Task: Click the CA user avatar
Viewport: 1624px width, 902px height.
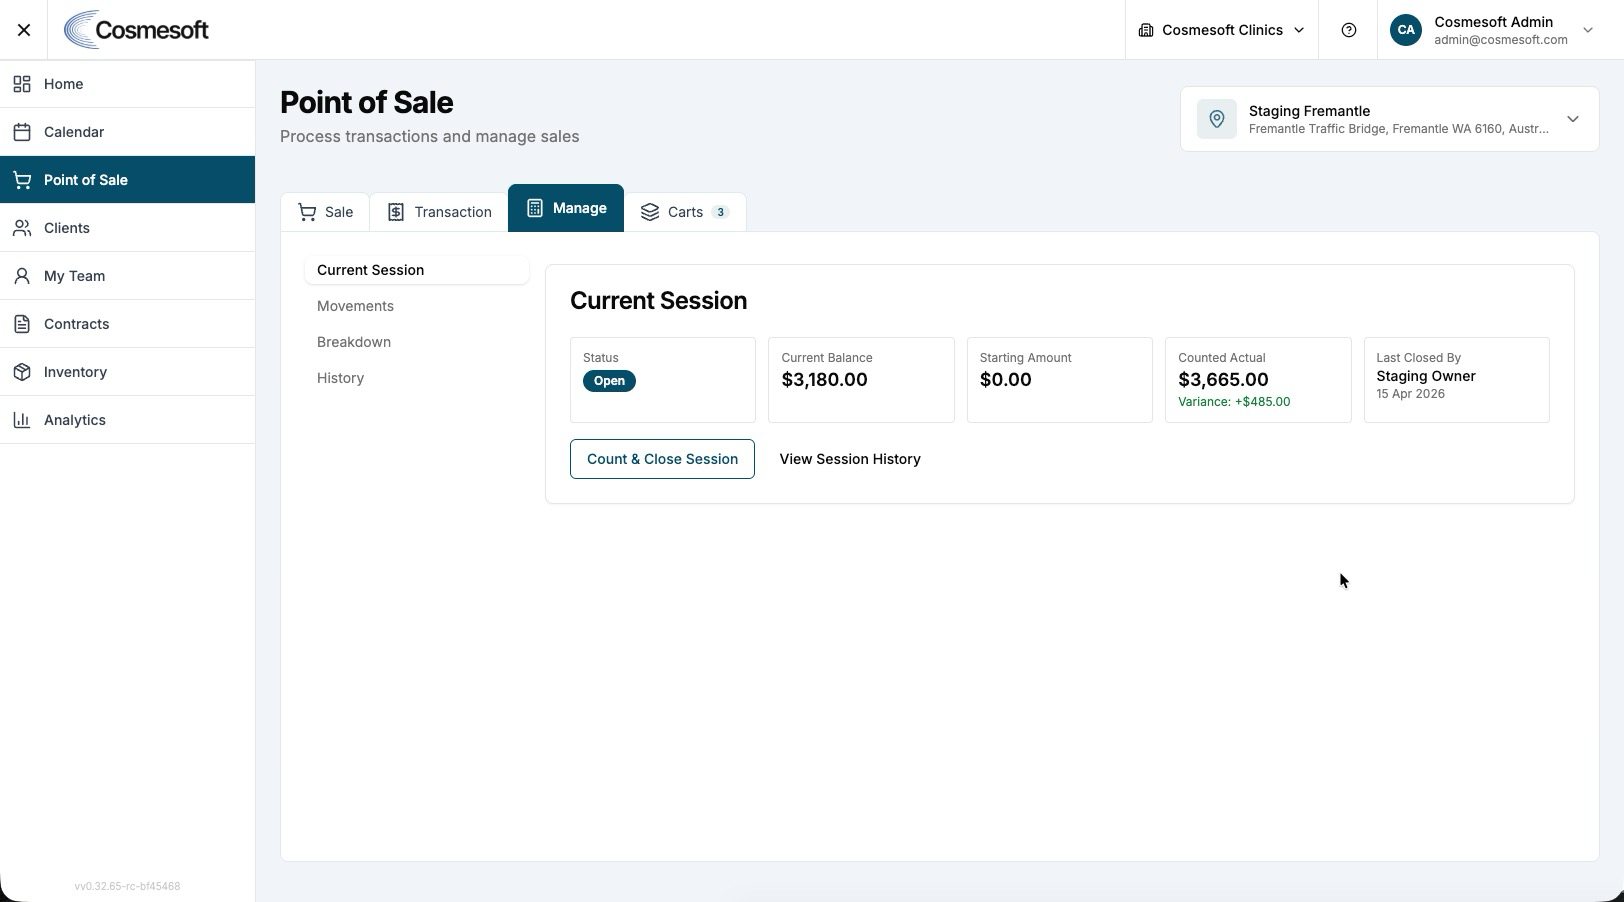Action: click(x=1406, y=30)
